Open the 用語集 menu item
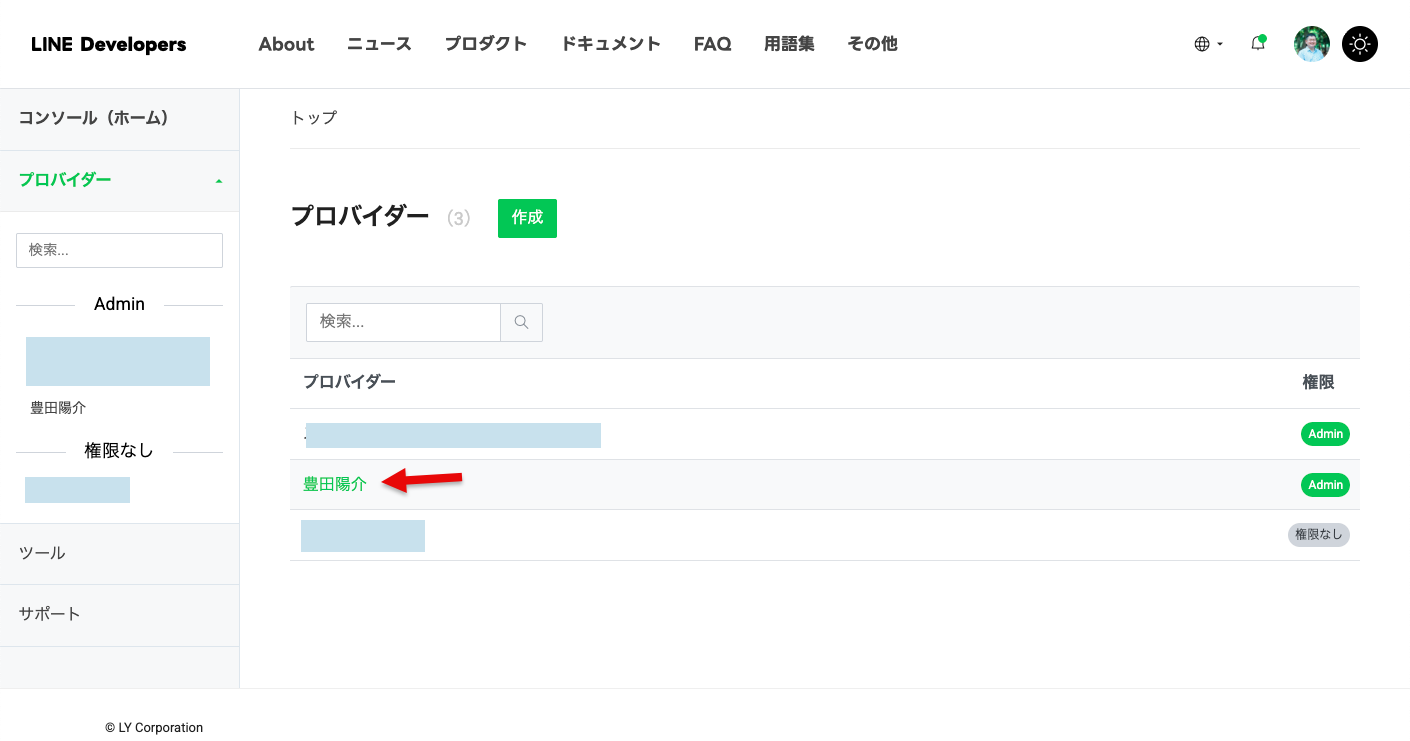Image resolution: width=1410 pixels, height=741 pixels. [x=789, y=44]
